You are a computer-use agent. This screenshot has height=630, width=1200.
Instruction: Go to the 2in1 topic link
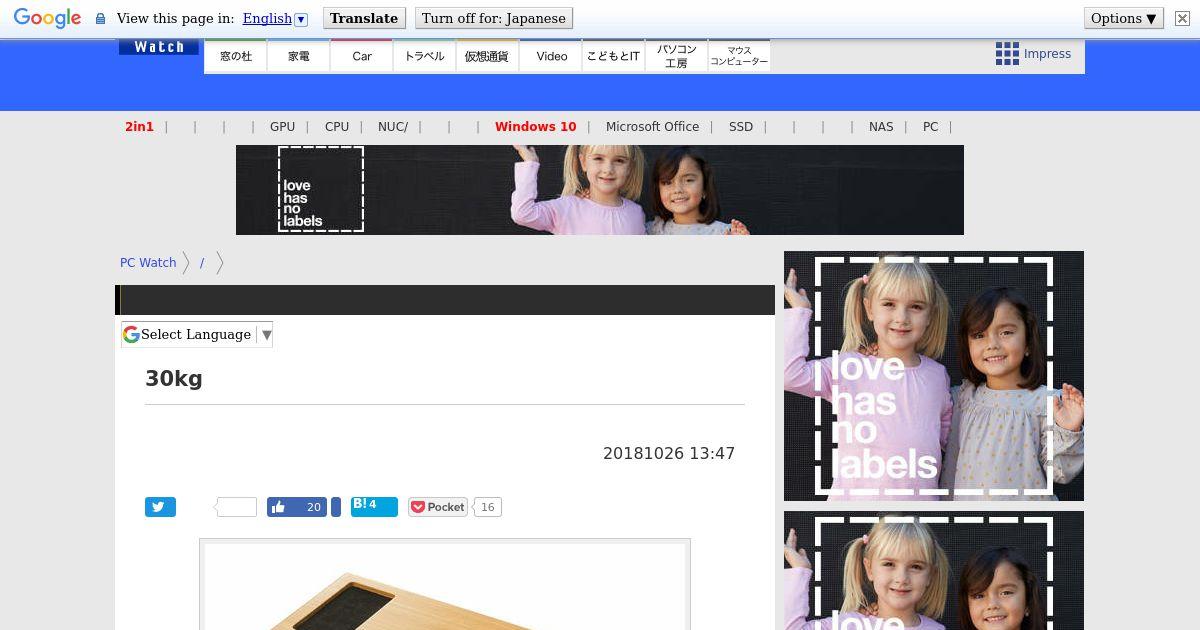pos(139,127)
